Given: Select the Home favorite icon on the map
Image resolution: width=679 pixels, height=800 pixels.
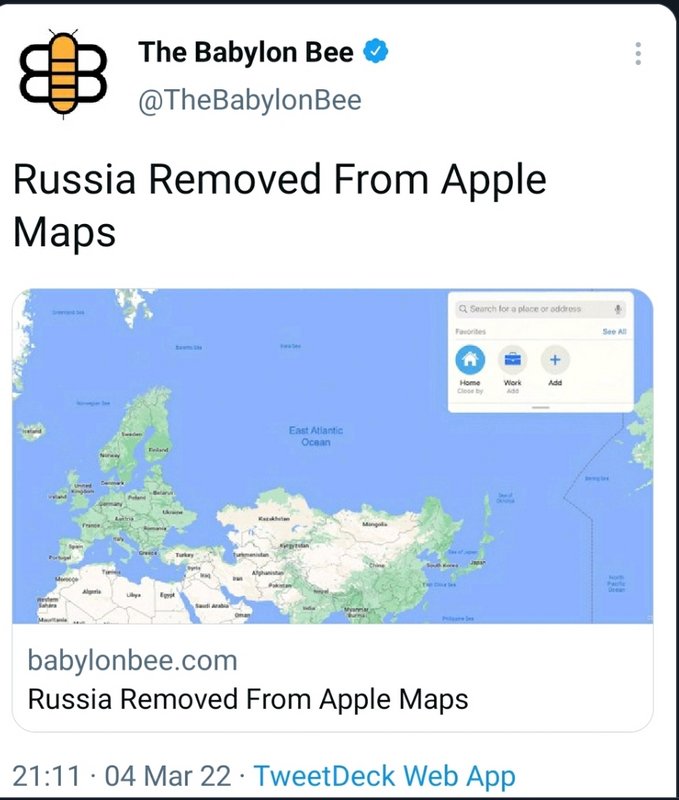Looking at the screenshot, I should point(470,359).
